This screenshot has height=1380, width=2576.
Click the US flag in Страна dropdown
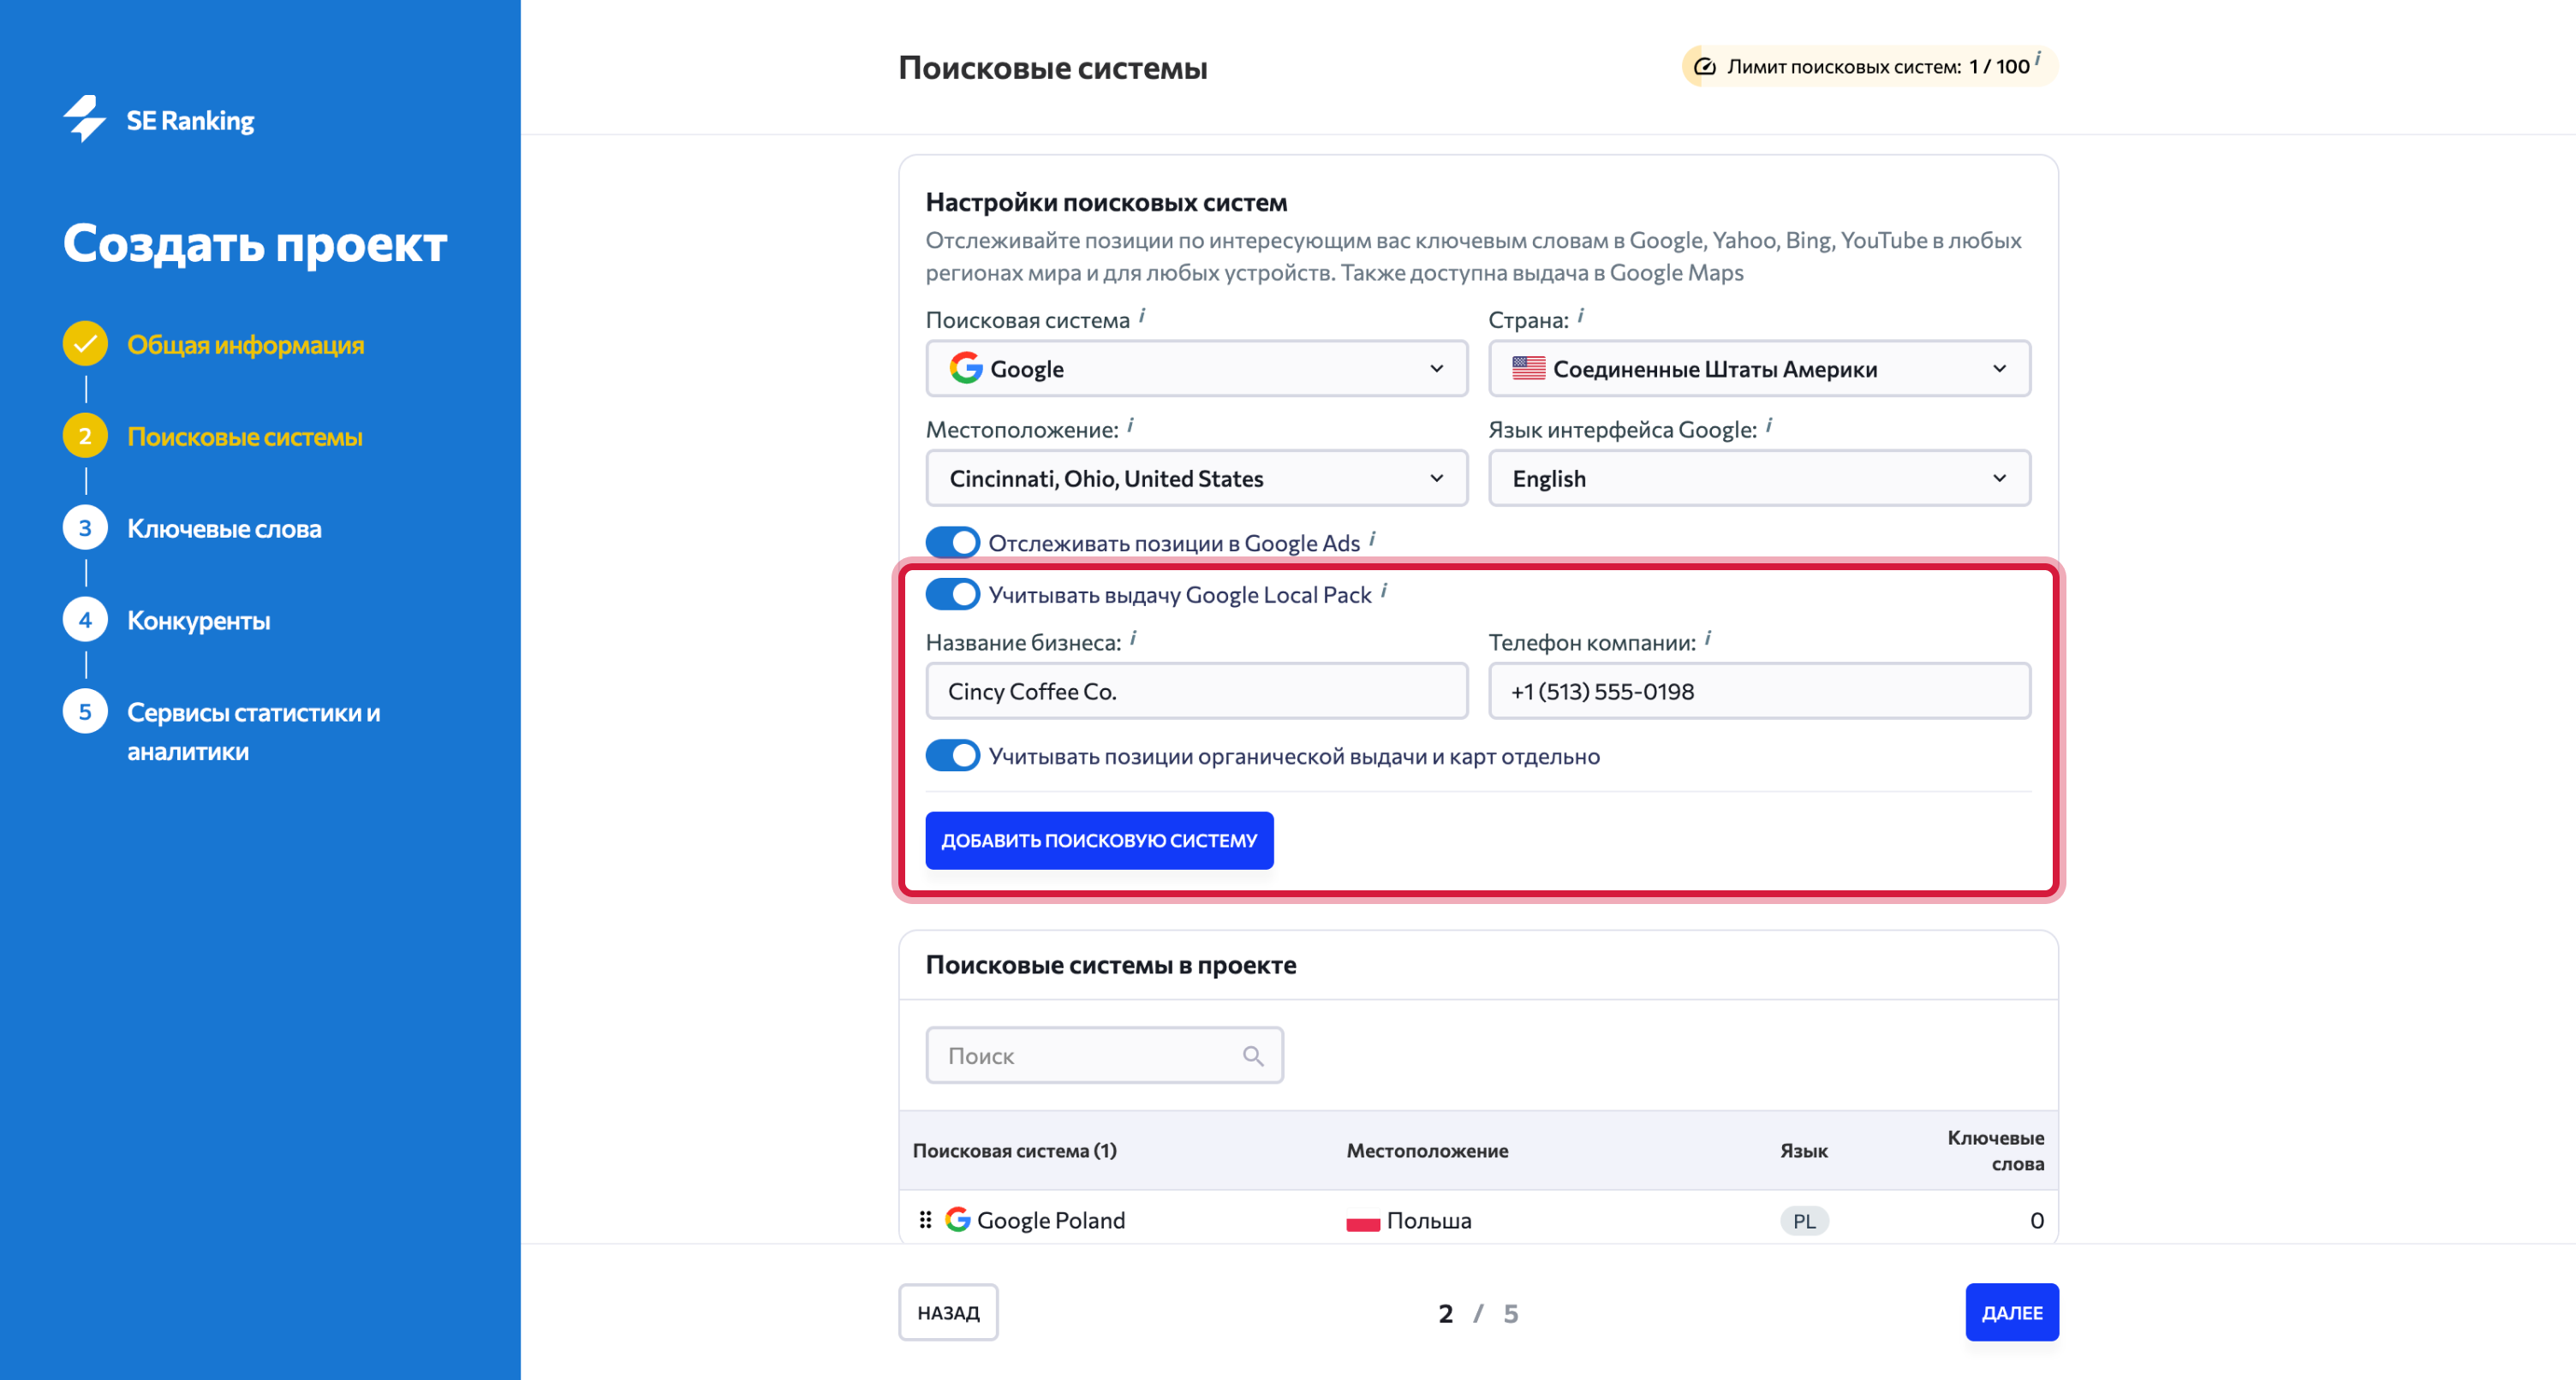click(1528, 368)
